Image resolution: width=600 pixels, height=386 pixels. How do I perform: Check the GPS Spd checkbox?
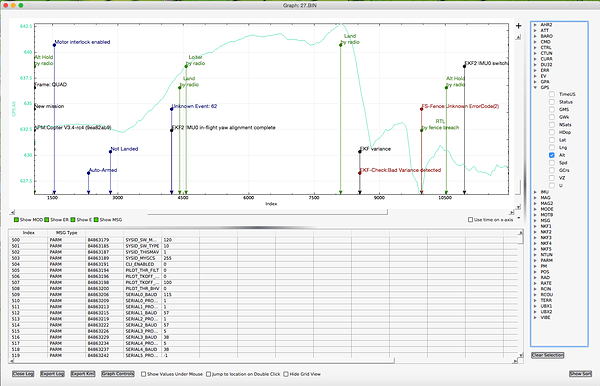click(552, 163)
